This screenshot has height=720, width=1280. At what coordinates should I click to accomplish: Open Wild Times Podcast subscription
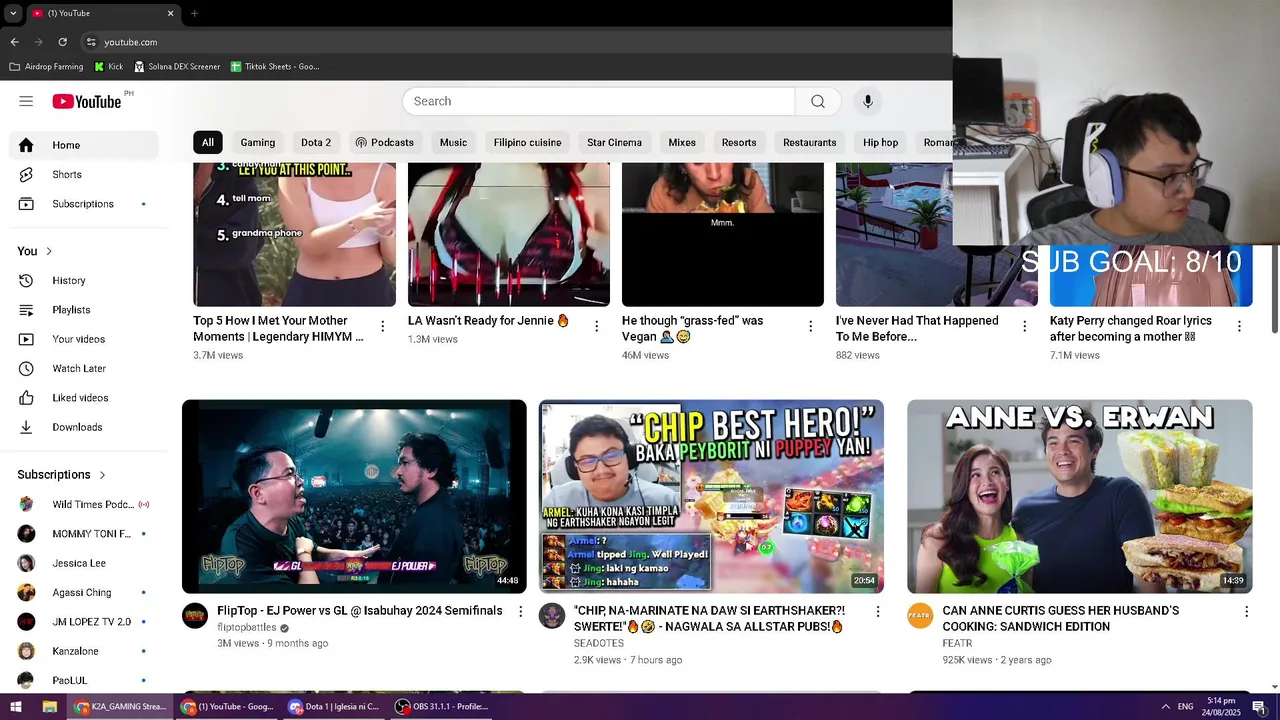pyautogui.click(x=84, y=505)
